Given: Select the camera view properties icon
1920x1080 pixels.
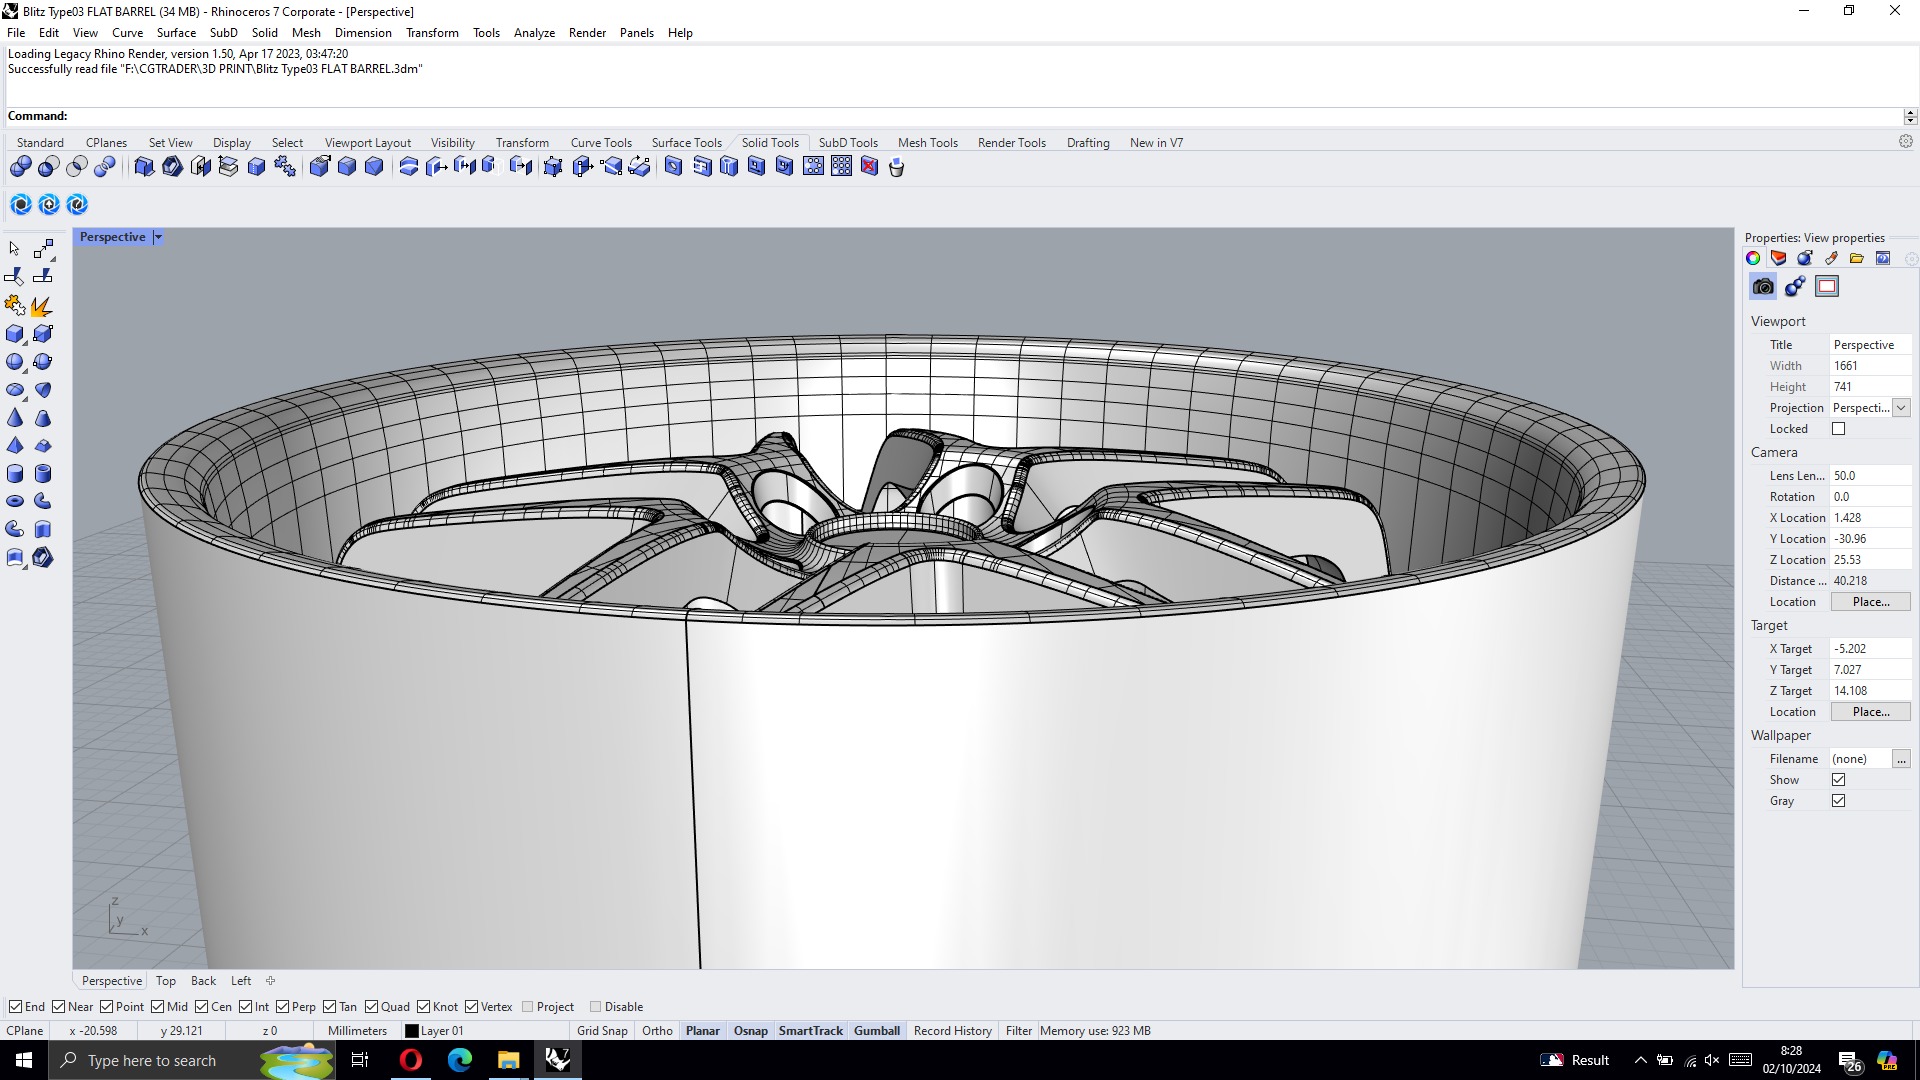Looking at the screenshot, I should pos(1763,287).
